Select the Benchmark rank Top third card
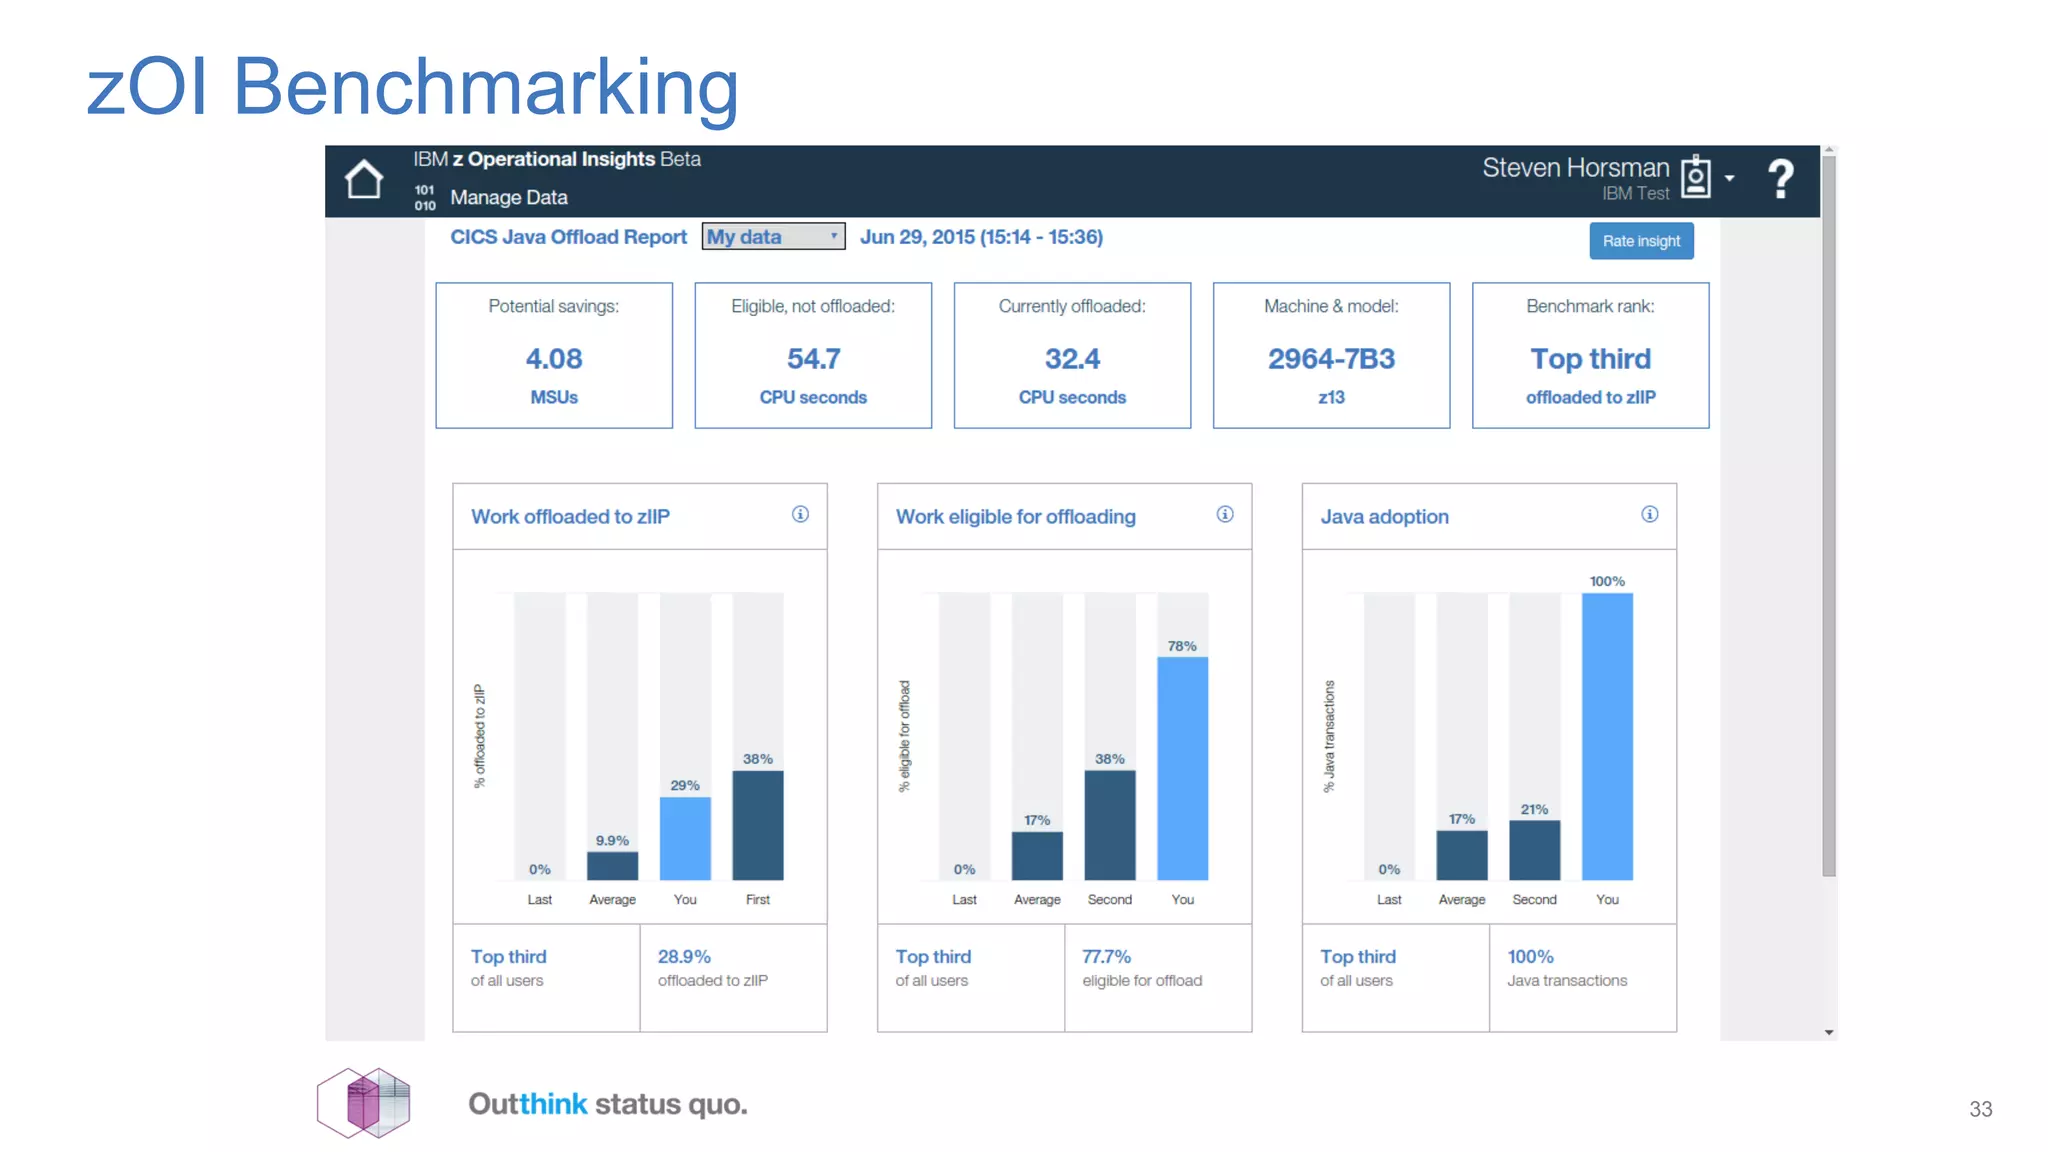 [x=1590, y=355]
